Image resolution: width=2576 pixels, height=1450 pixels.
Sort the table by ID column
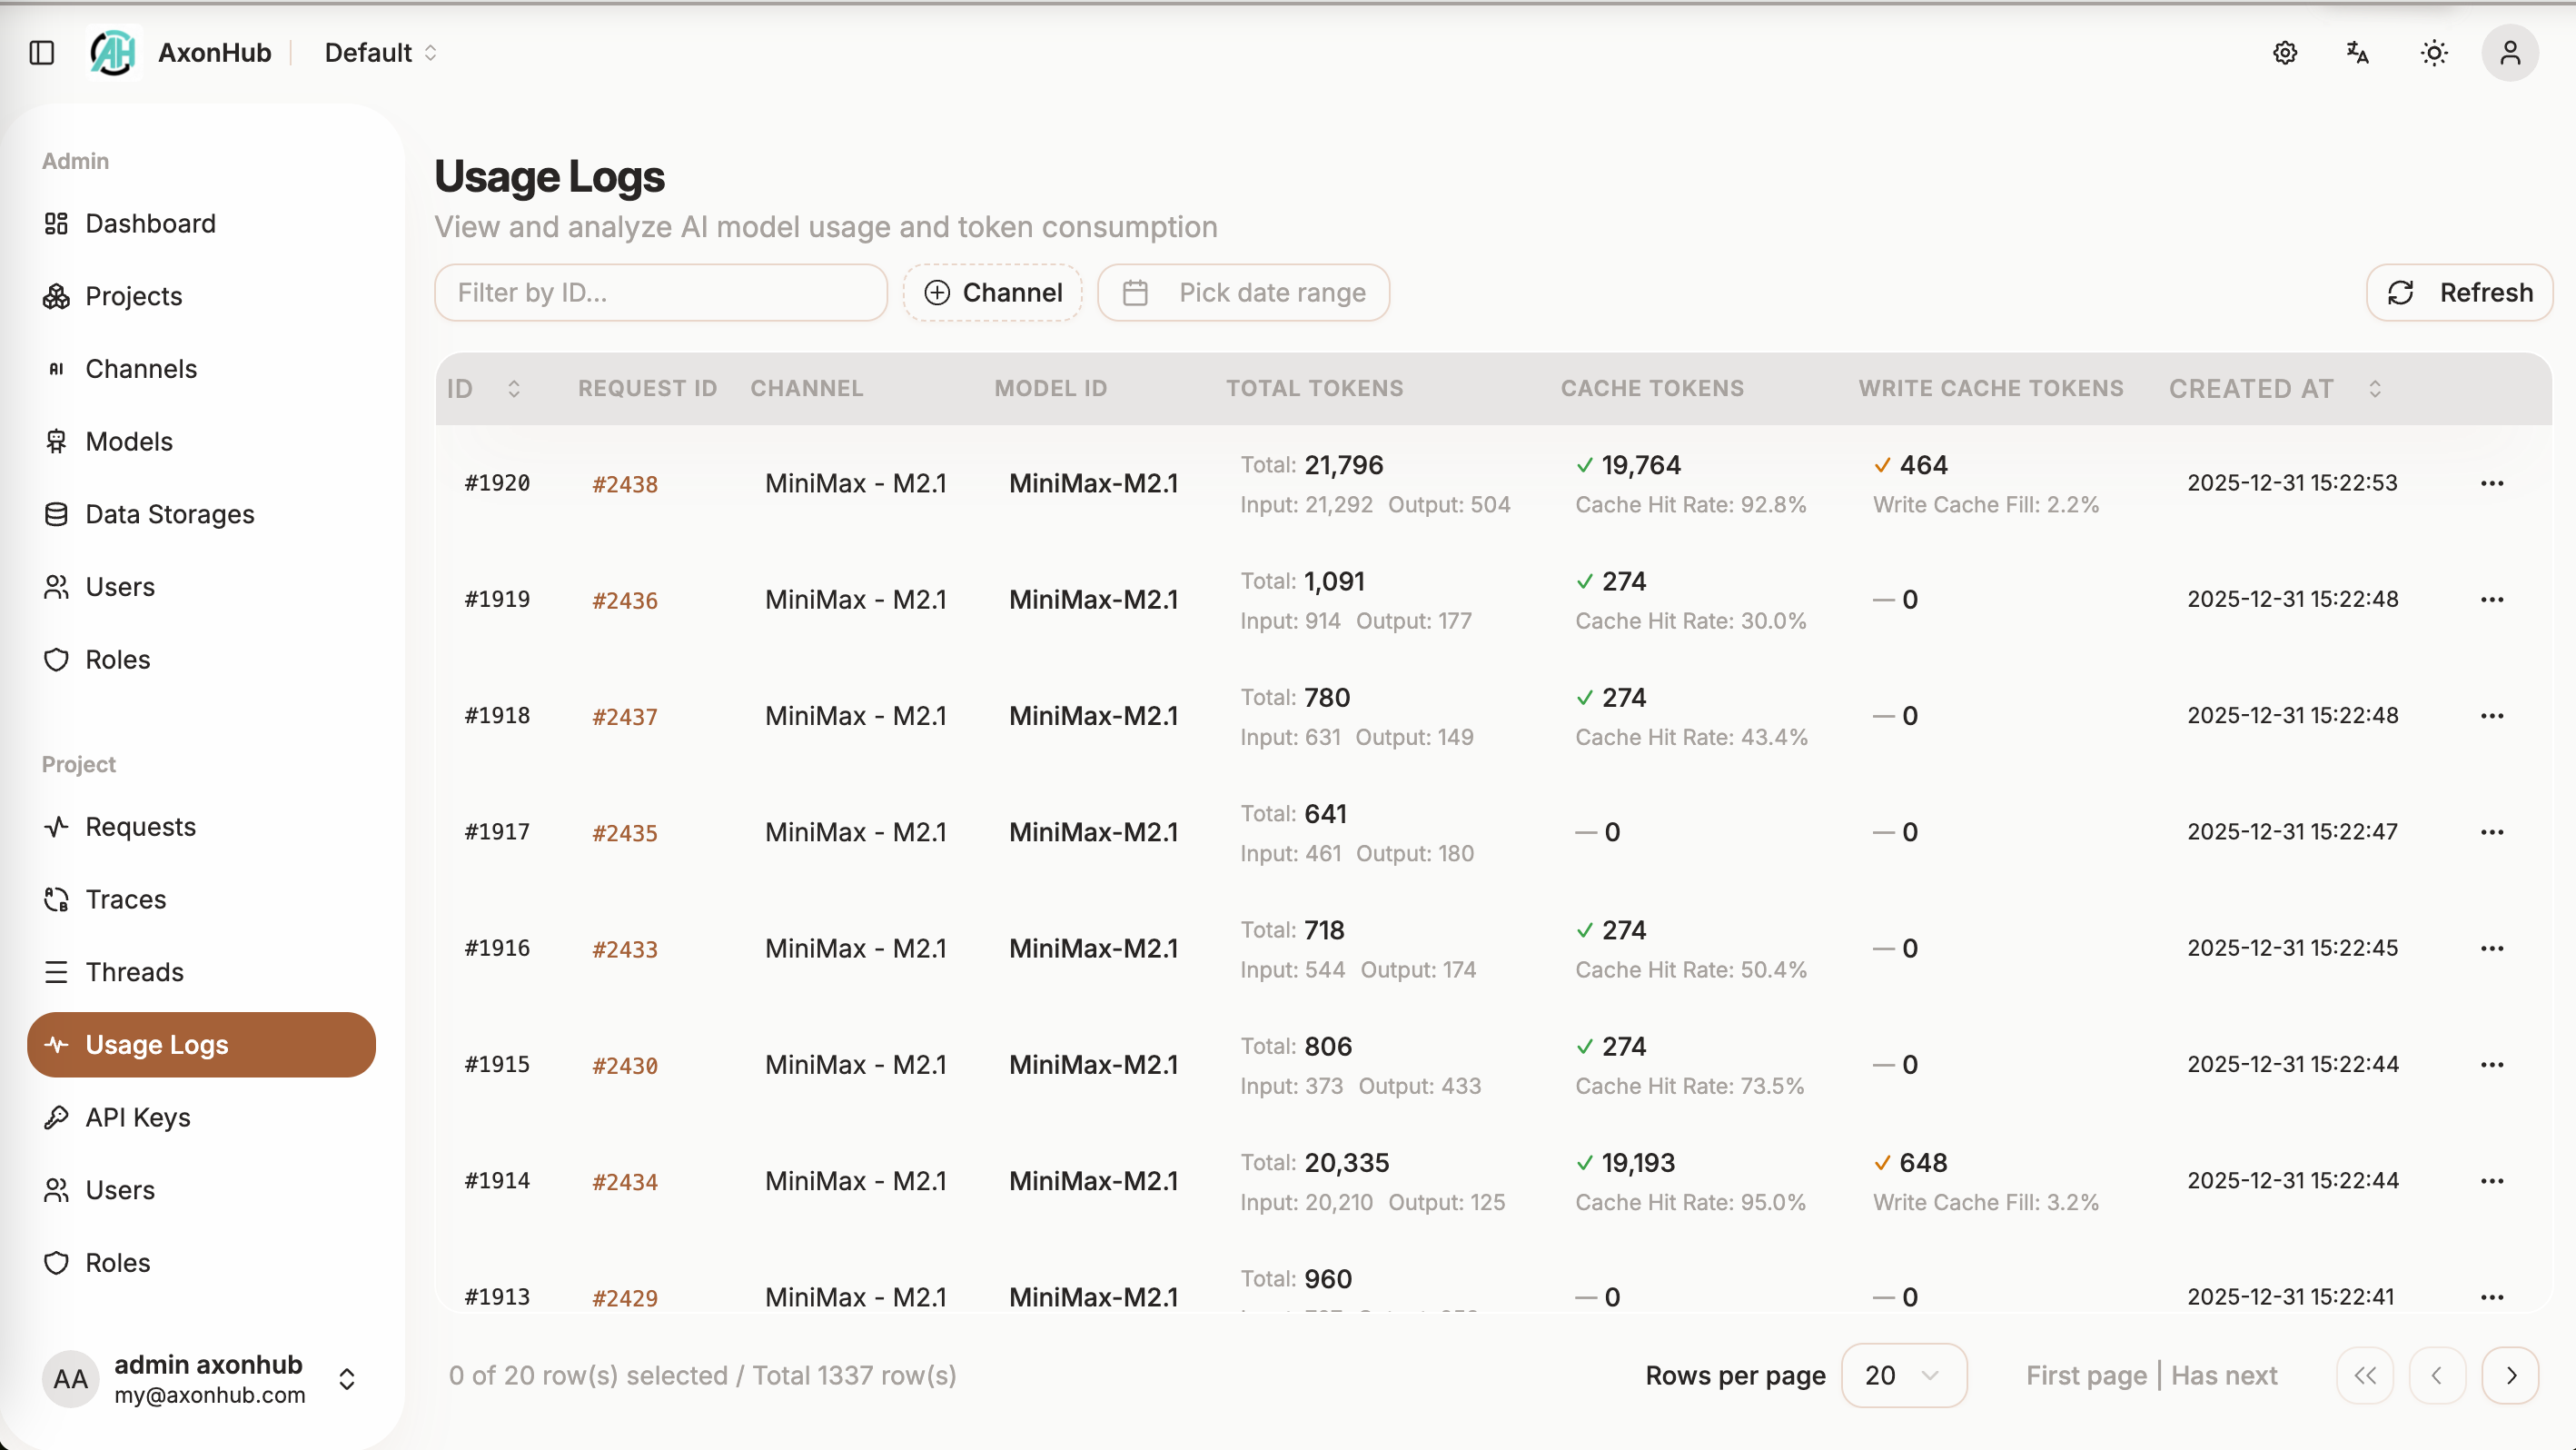click(514, 388)
